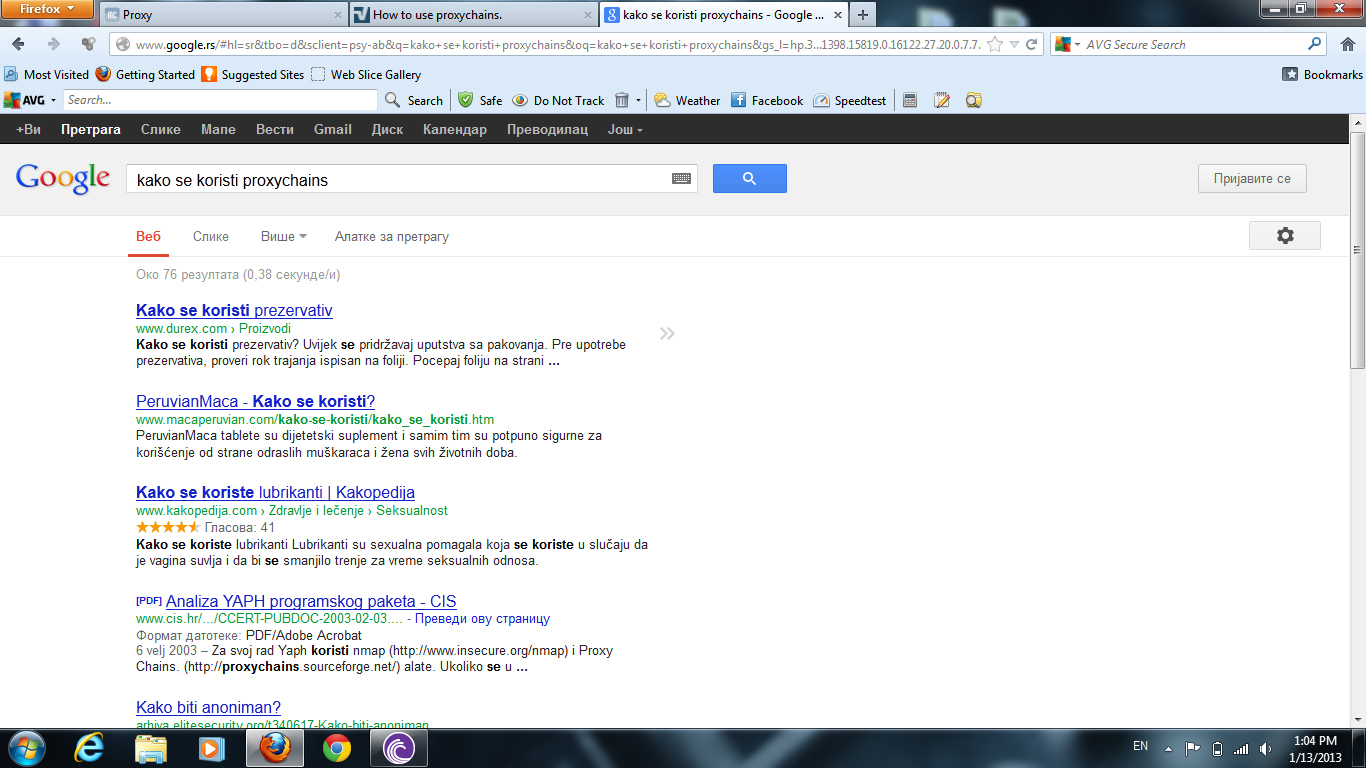Click the Google on-screen keyboard icon
Viewport: 1366px width, 768px height.
[x=681, y=179]
